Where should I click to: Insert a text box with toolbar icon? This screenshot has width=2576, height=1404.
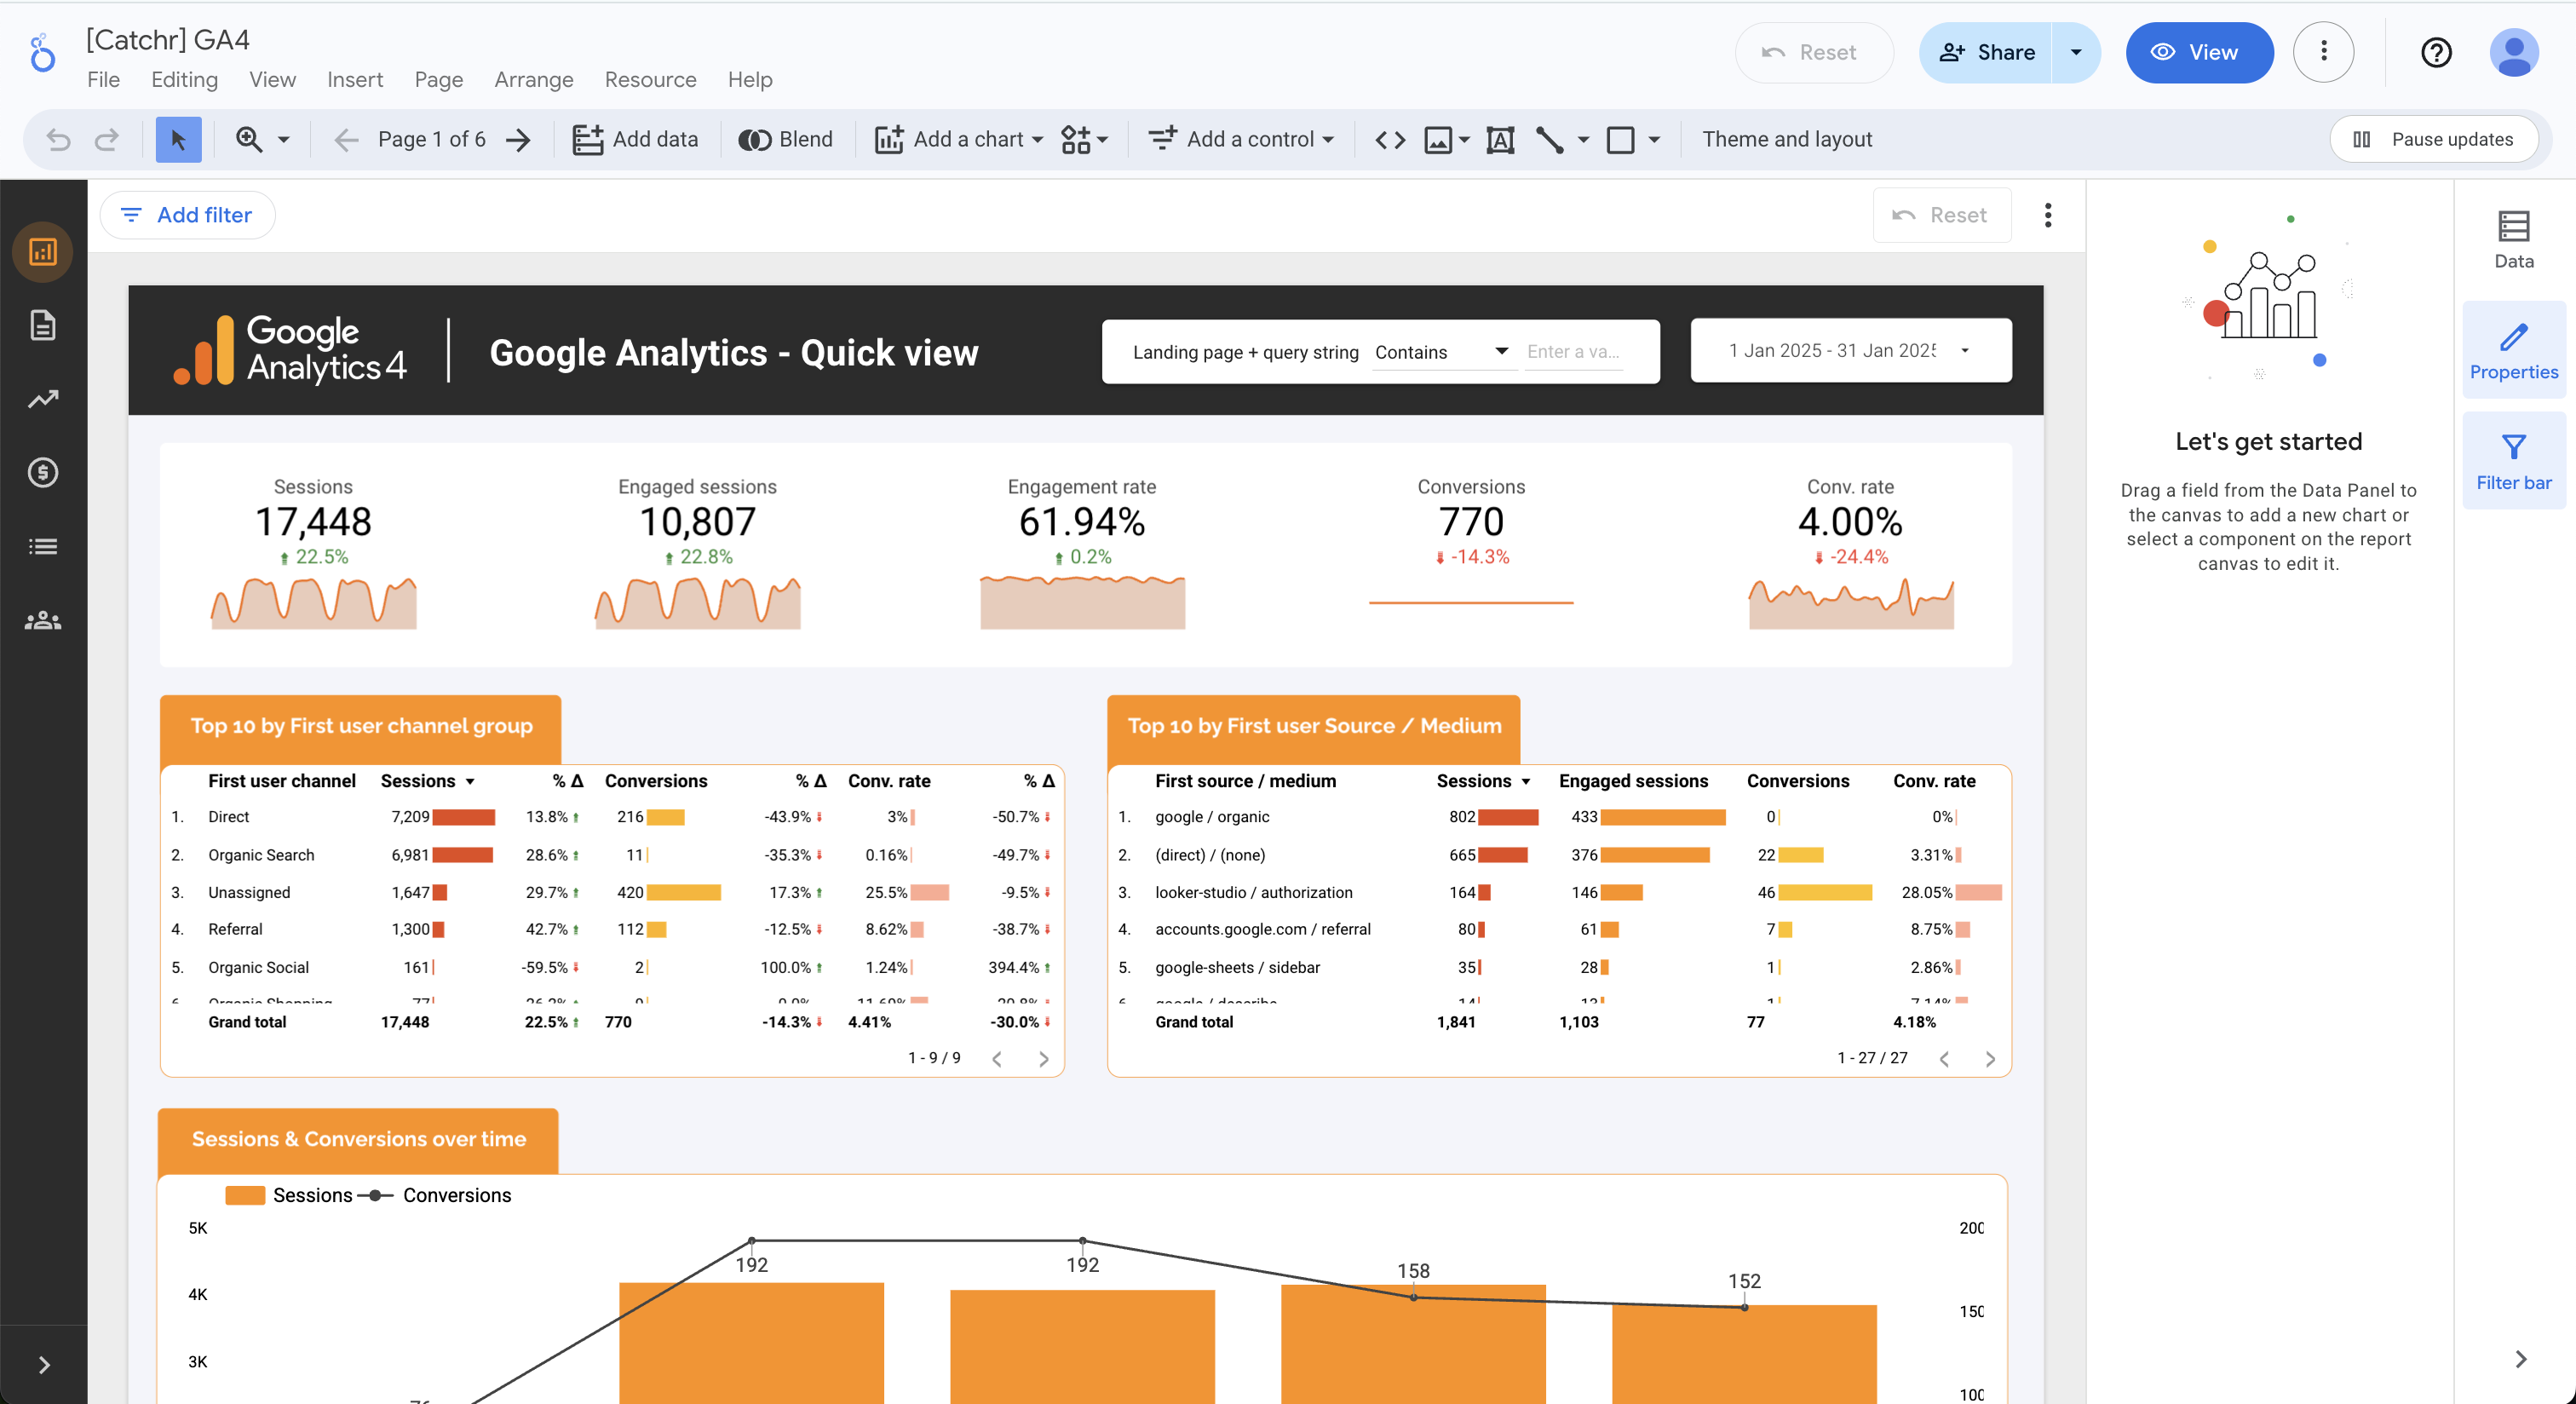[x=1500, y=140]
